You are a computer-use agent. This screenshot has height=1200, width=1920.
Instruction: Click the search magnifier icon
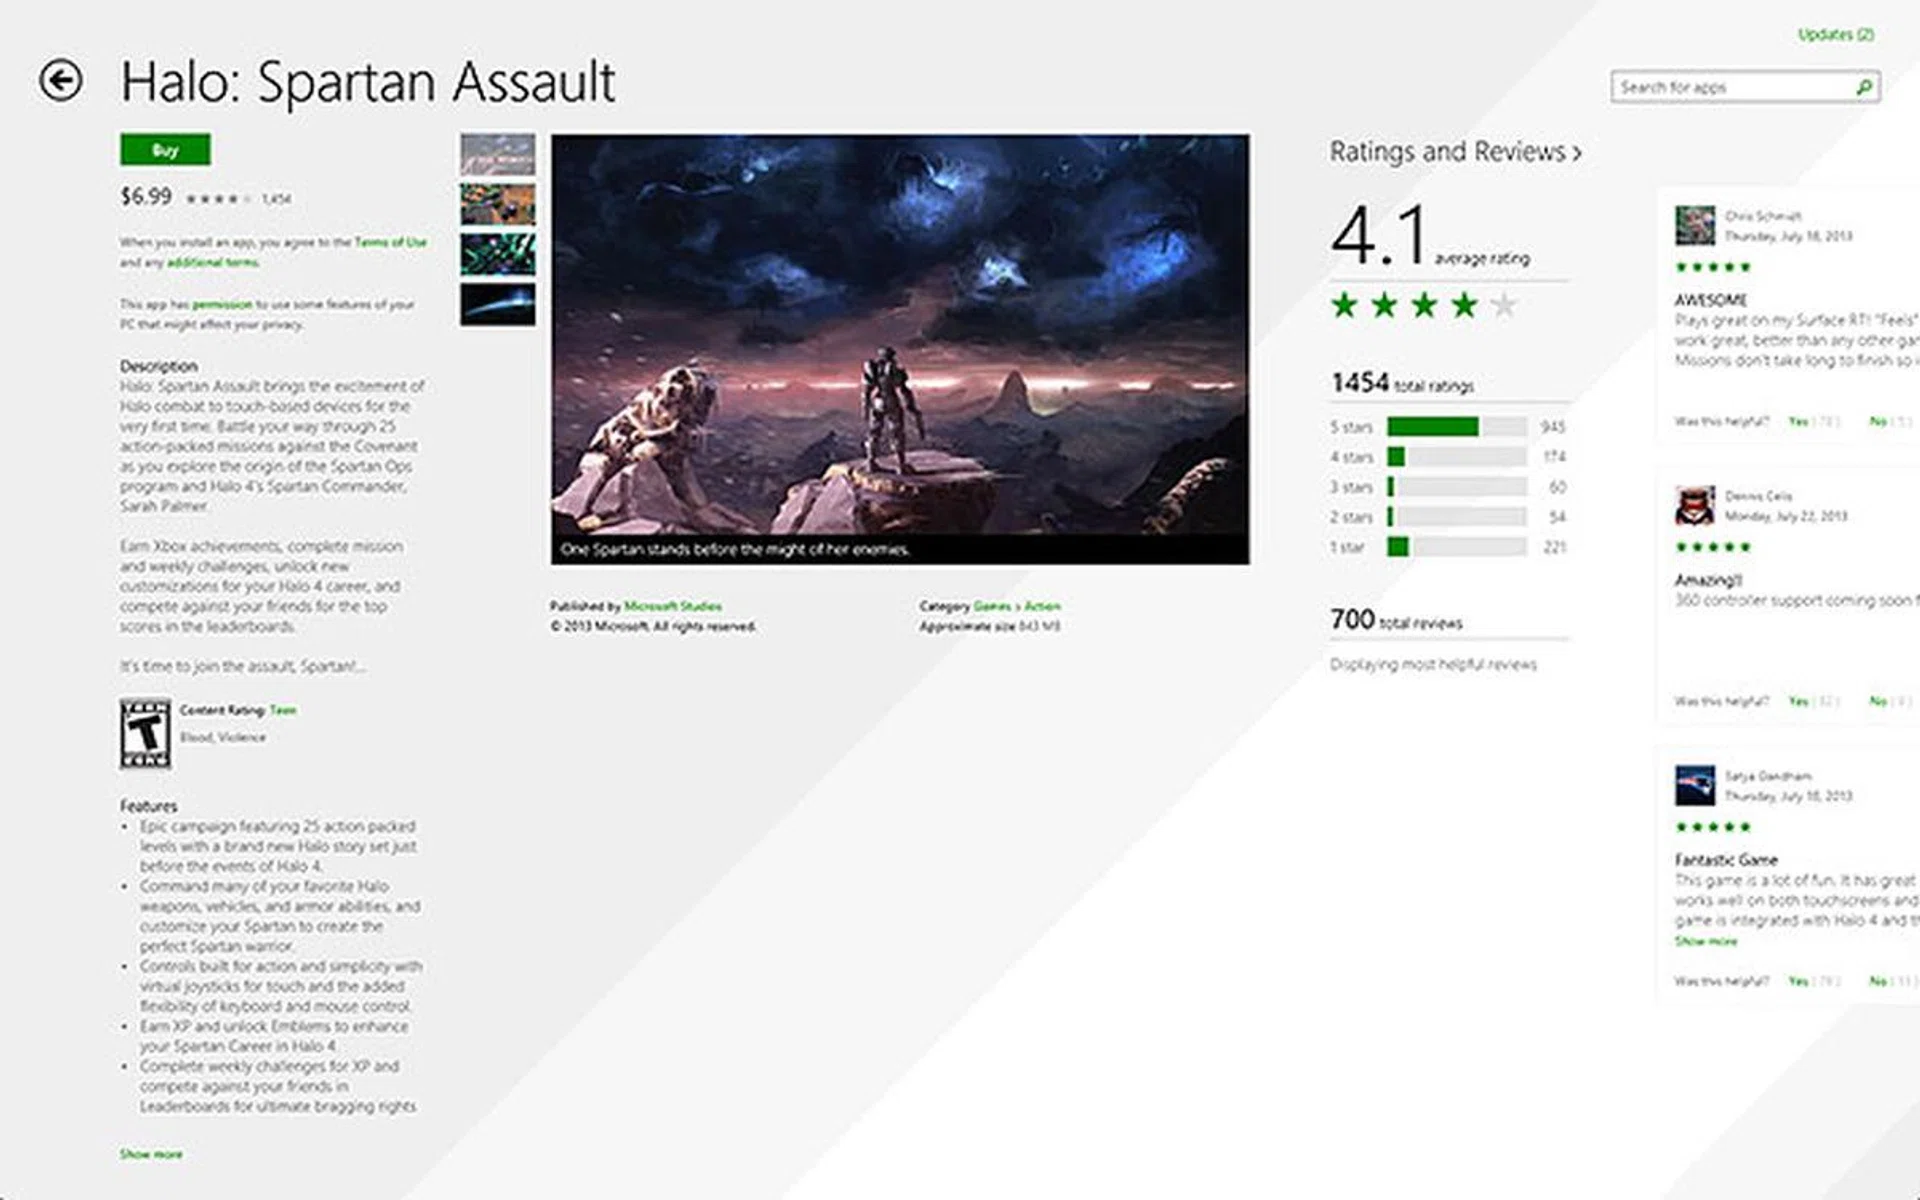coord(1864,87)
